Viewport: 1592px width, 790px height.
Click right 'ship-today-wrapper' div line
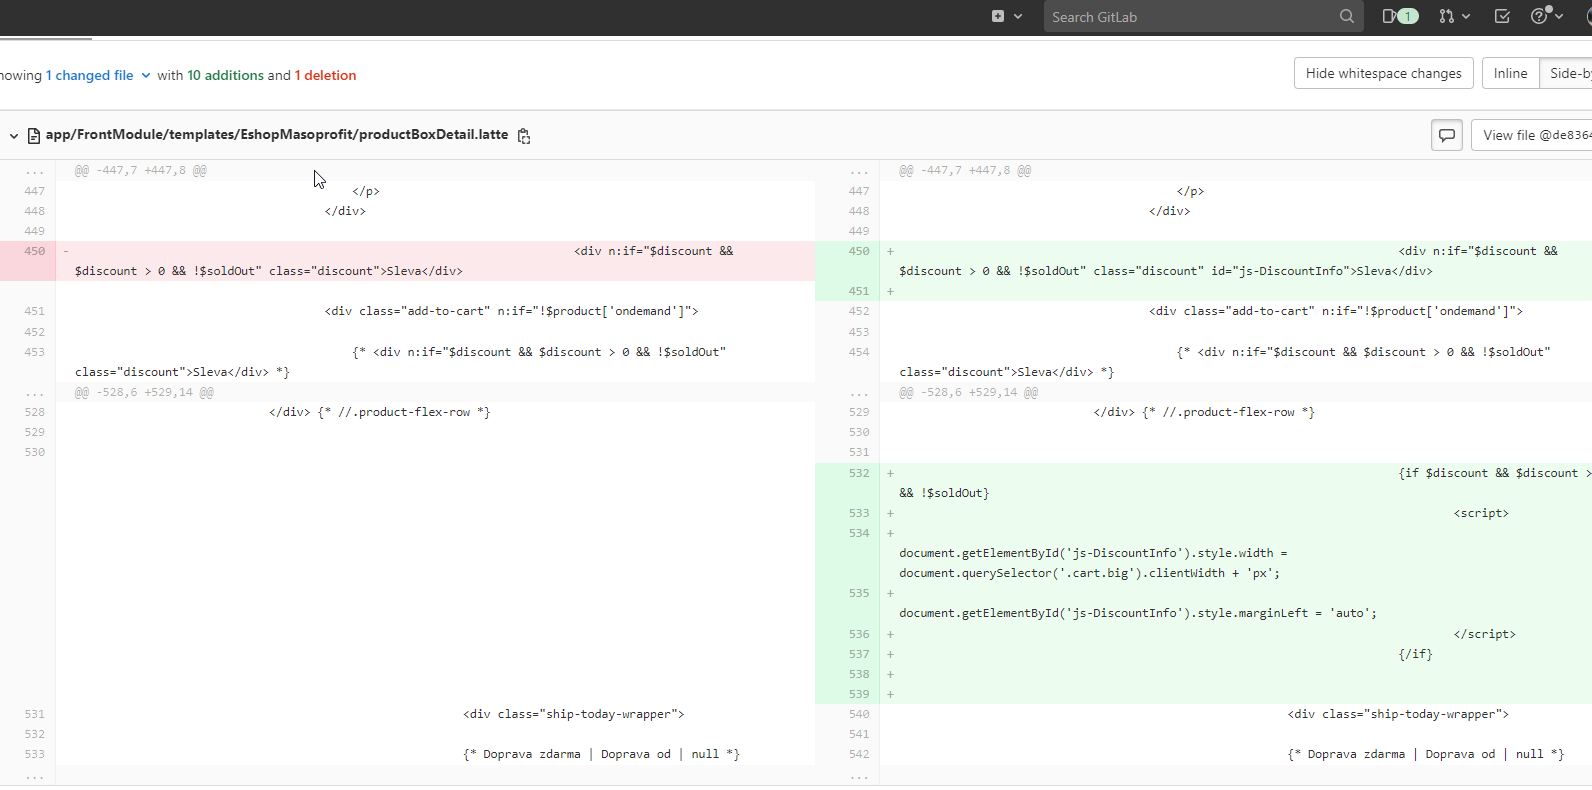1398,714
